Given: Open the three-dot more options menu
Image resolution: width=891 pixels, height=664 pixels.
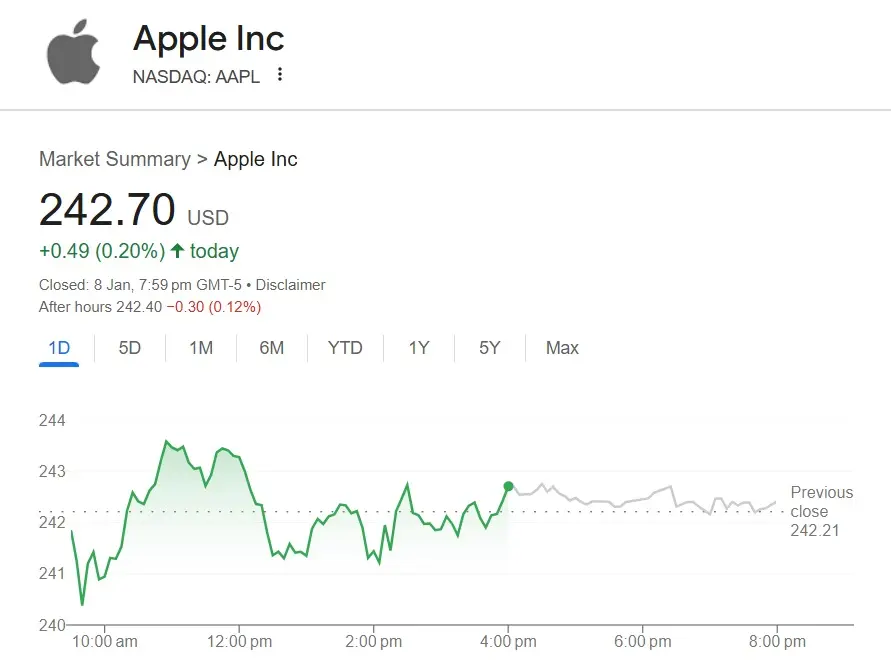Looking at the screenshot, I should (280, 75).
